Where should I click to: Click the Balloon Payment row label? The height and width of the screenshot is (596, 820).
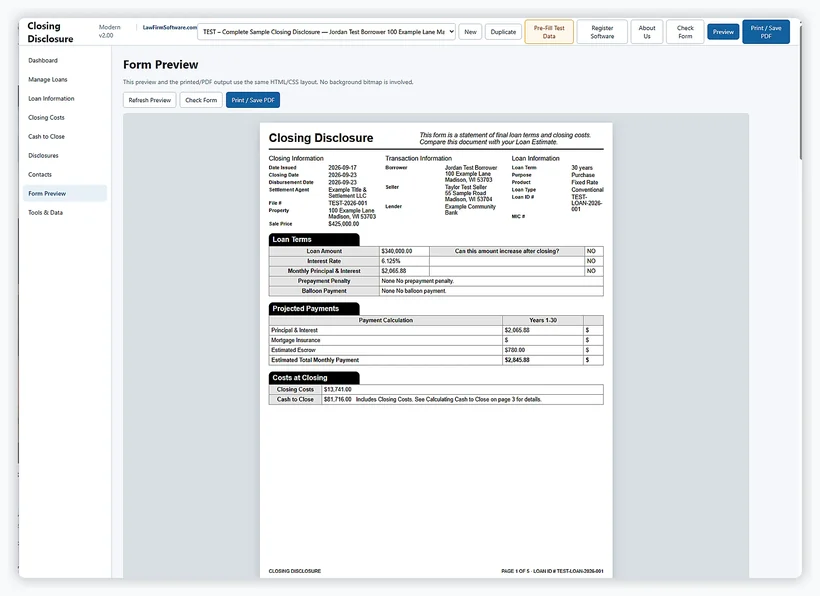coord(324,291)
